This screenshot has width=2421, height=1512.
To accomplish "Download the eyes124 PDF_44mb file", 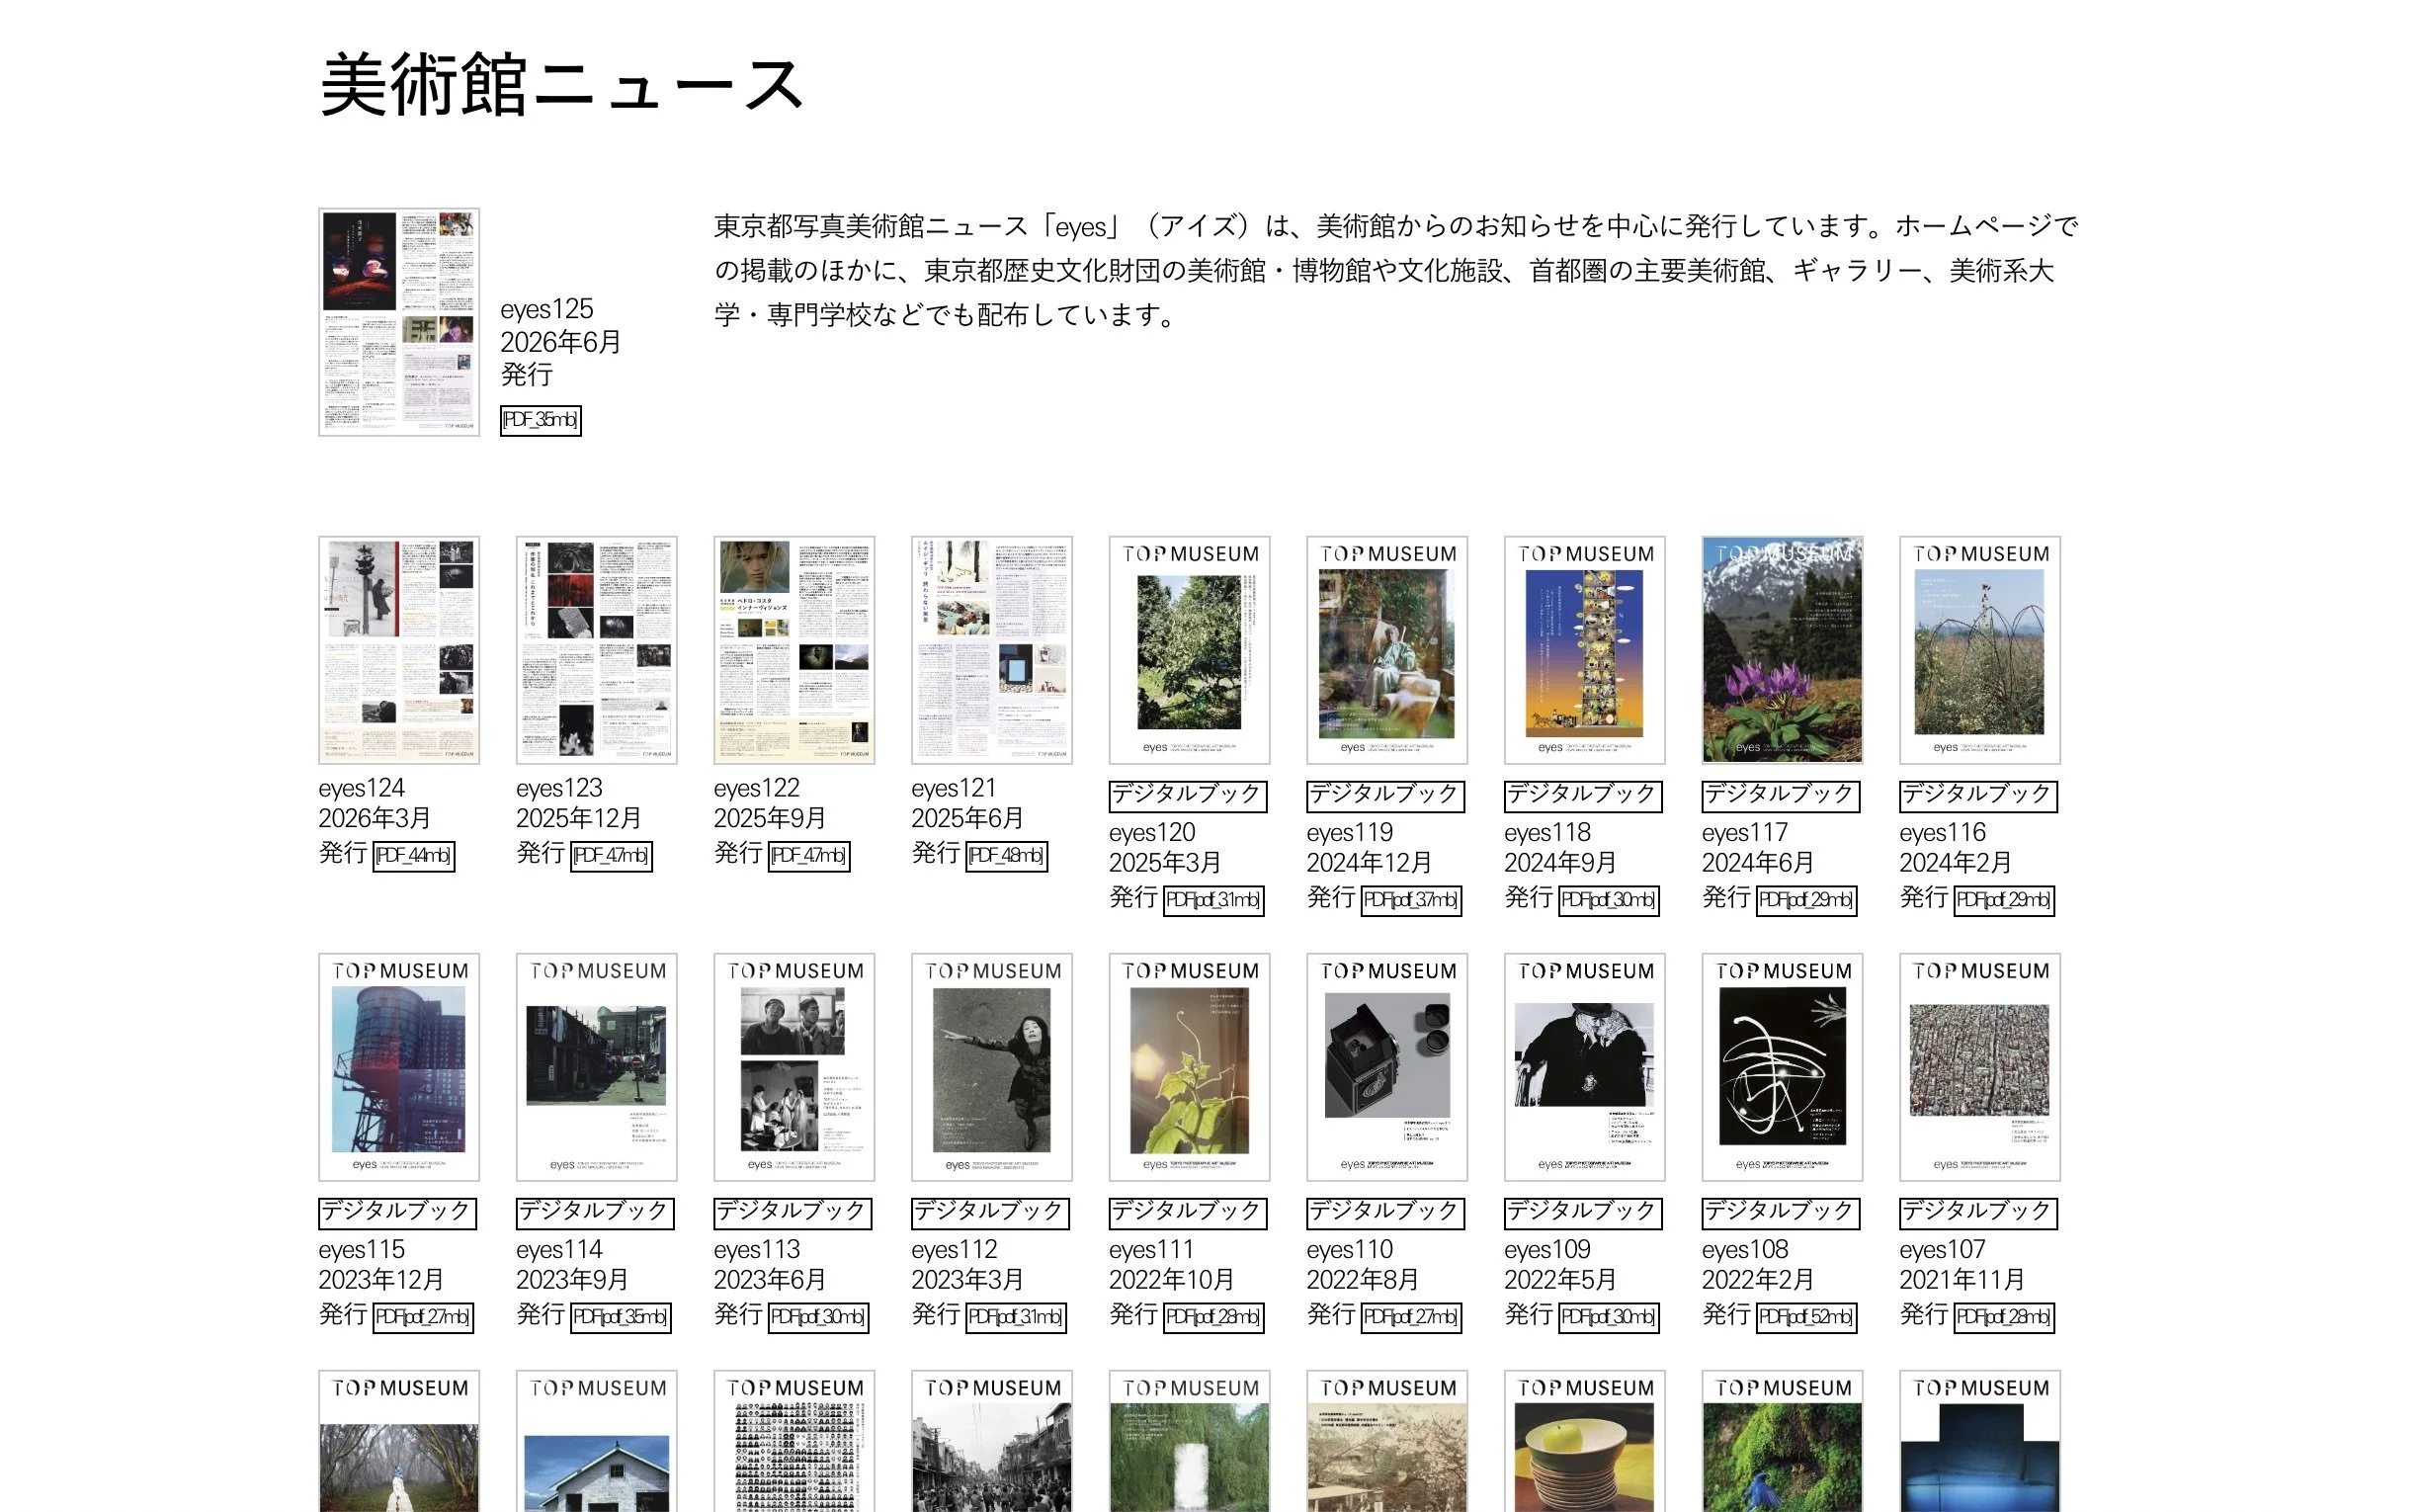I will click(x=413, y=856).
